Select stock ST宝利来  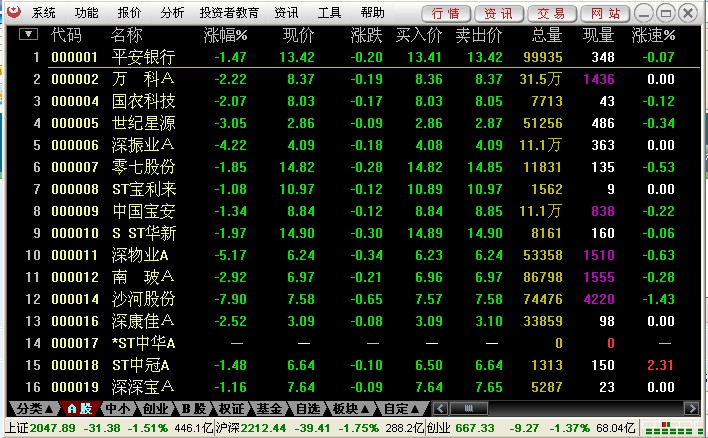point(144,189)
